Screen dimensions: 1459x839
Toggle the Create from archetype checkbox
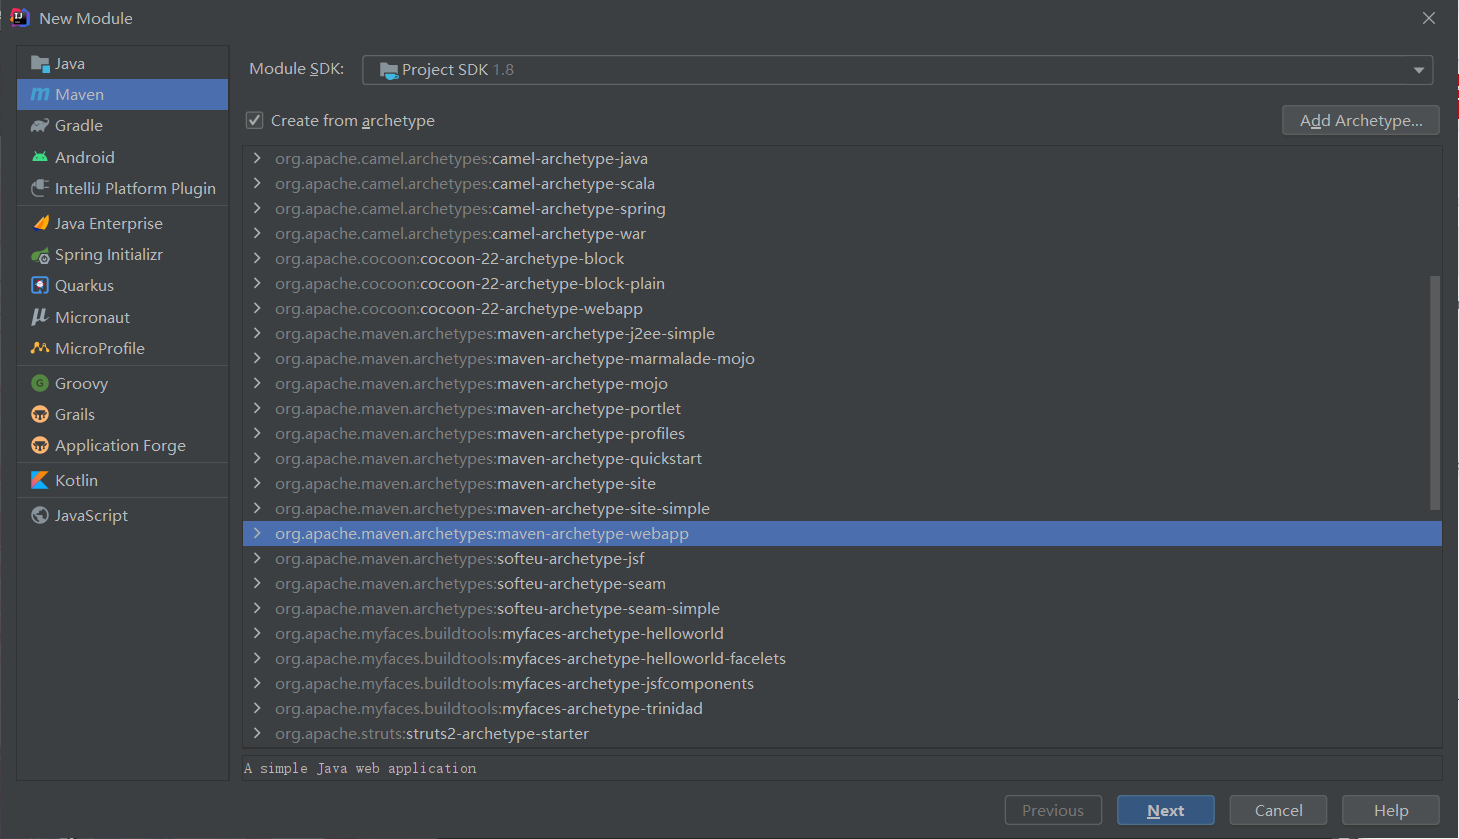pyautogui.click(x=255, y=120)
